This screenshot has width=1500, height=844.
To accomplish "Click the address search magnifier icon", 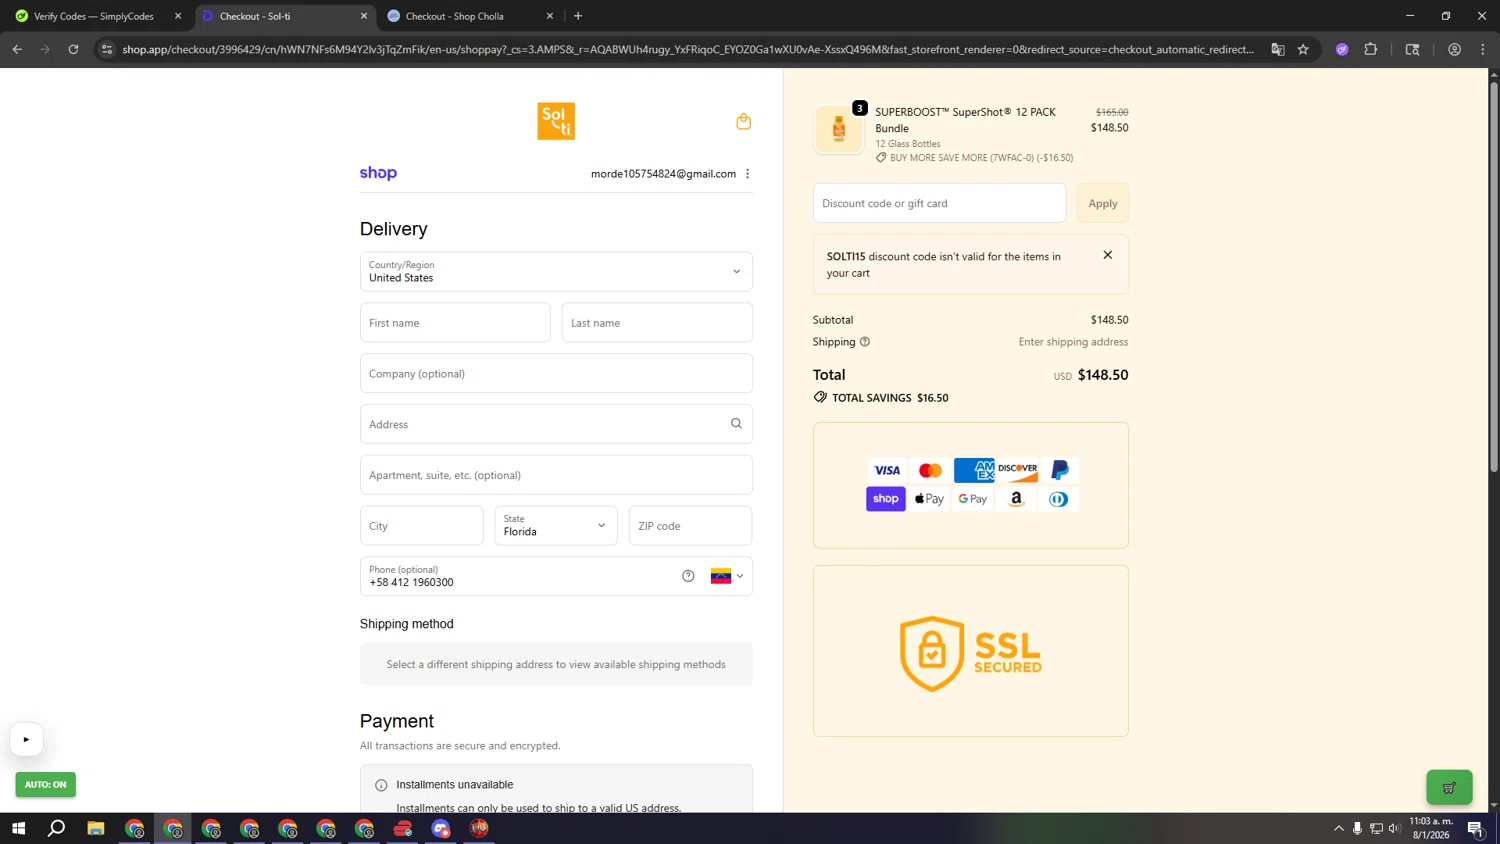I will pyautogui.click(x=736, y=424).
